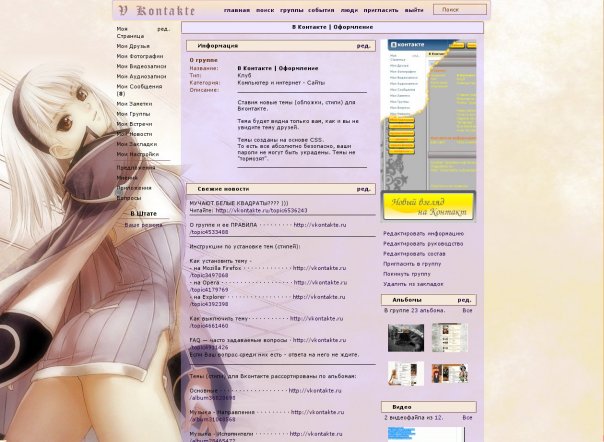Image resolution: width=604 pixels, height=442 pixels.
Task: Click the В Штате heading
Action: [143, 213]
